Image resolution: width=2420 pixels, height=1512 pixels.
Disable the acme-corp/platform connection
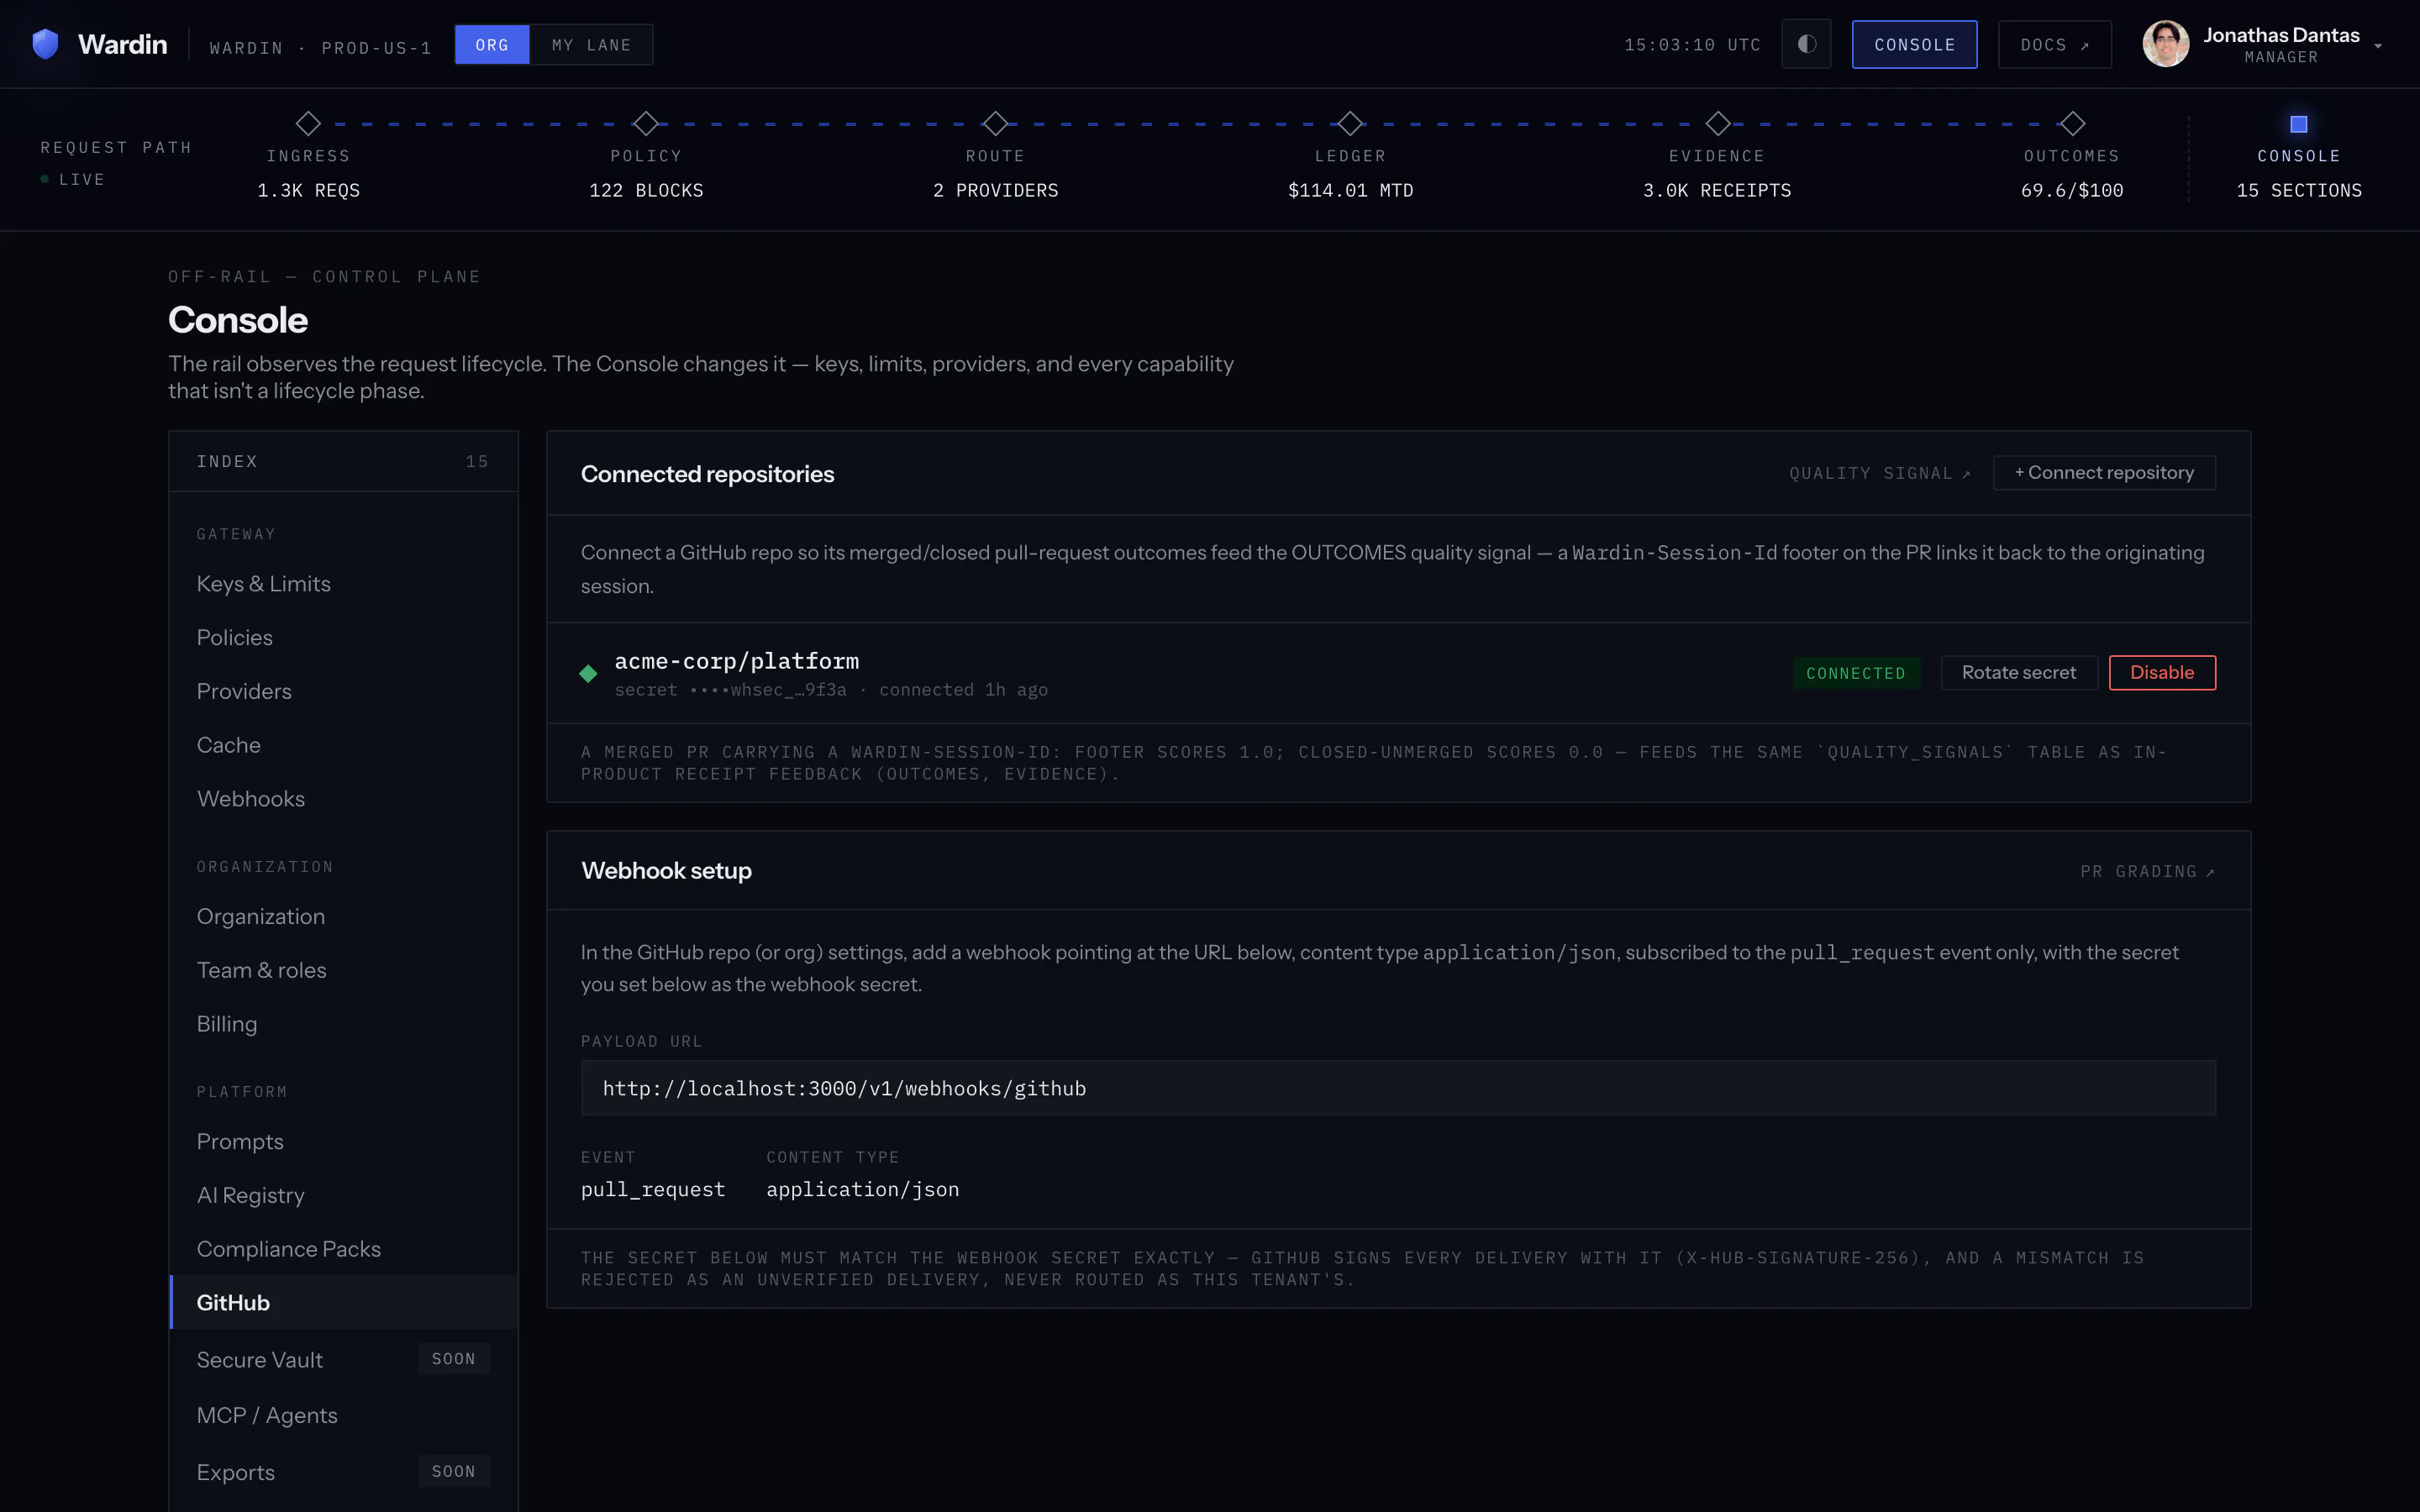click(x=2162, y=673)
